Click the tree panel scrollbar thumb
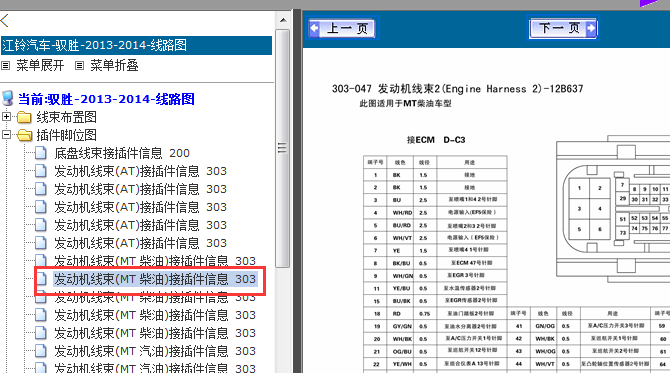The height and width of the screenshot is (373, 670). 282,148
